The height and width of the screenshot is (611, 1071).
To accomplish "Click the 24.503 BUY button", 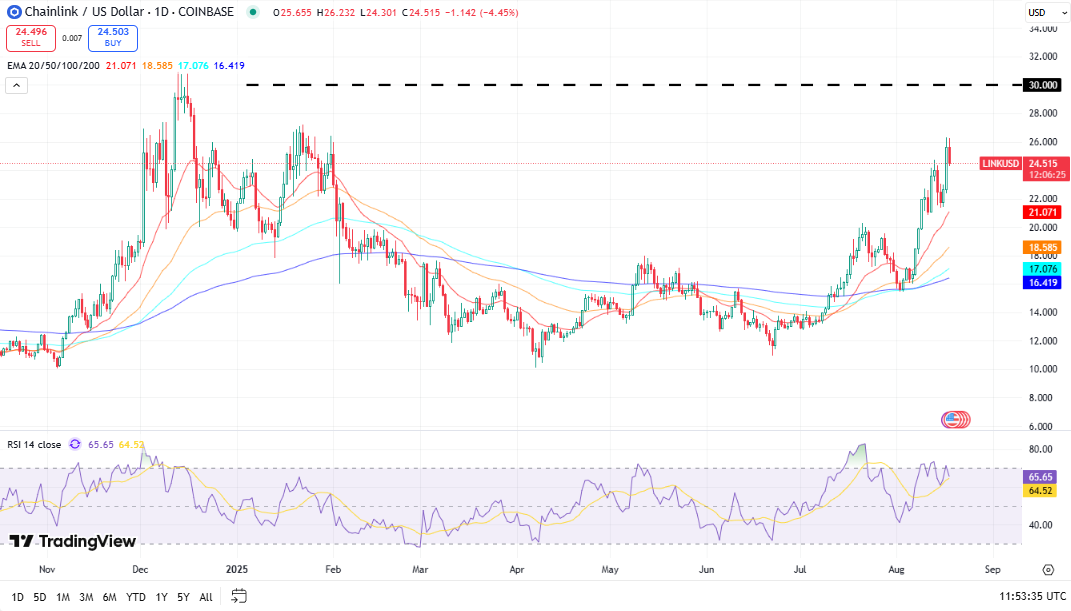I will pos(113,38).
